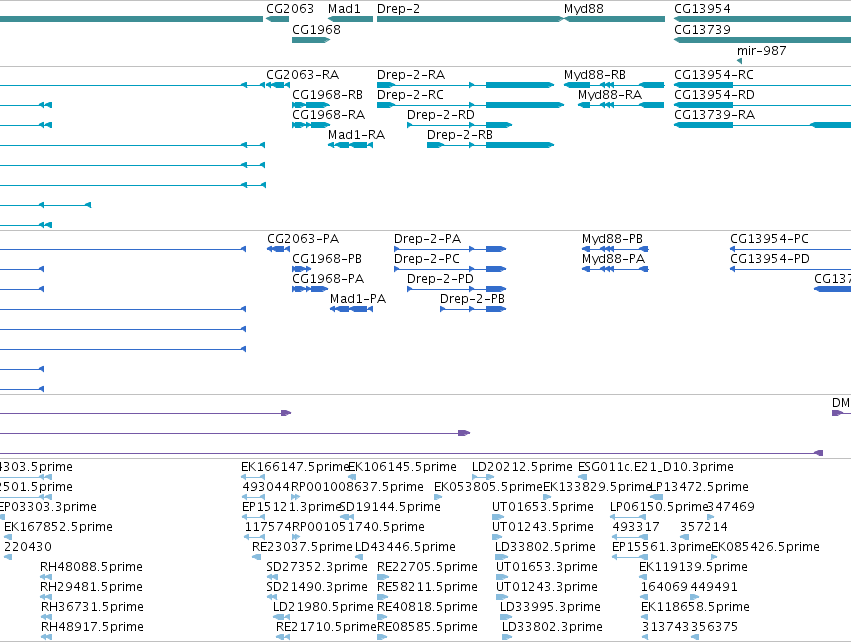This screenshot has height=642, width=851.
Task: Click the EK085426.5prime EST label
Action: pos(765,548)
